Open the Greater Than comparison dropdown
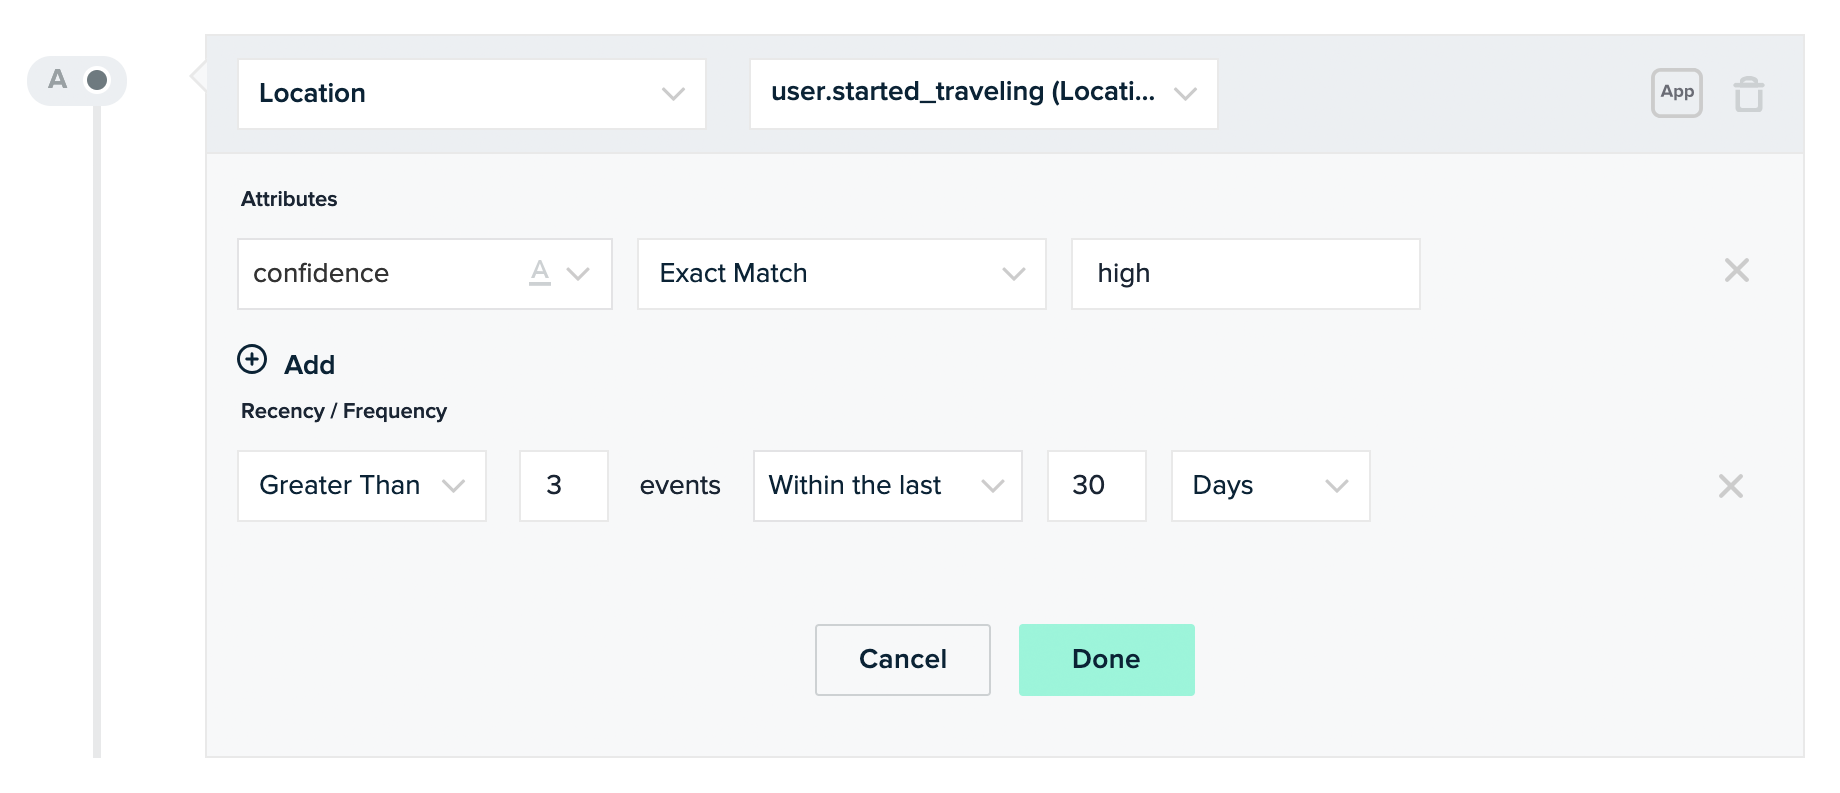 [x=361, y=486]
